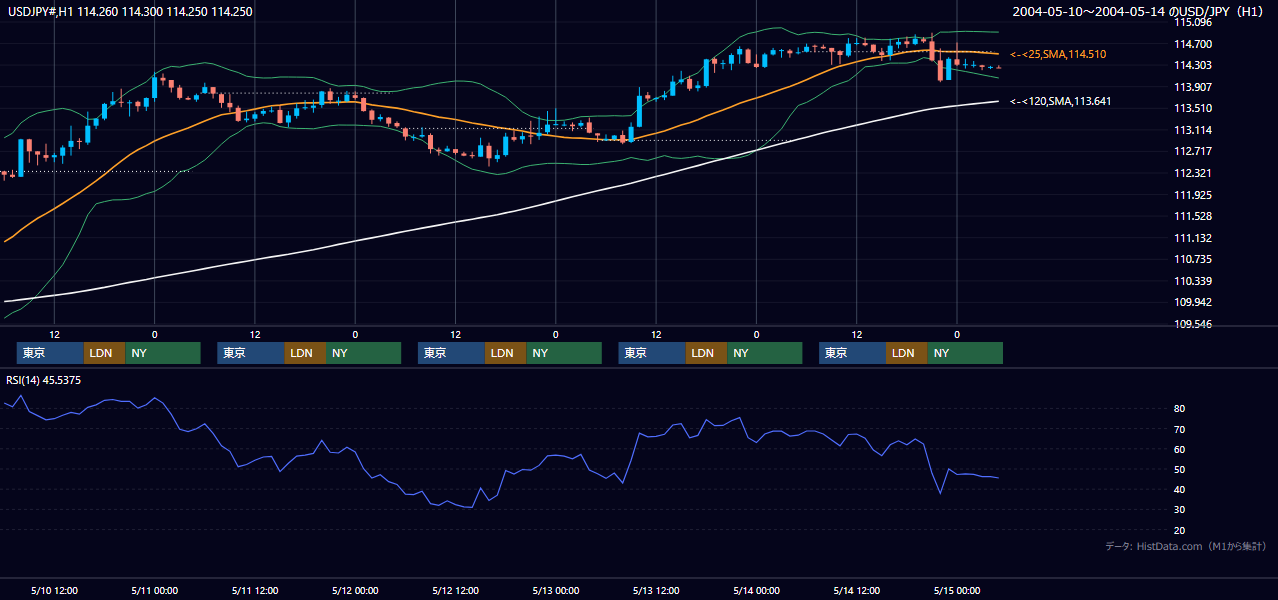Click price level 110.735 on the axis
Screen dimensions: 1278x600
1192,259
